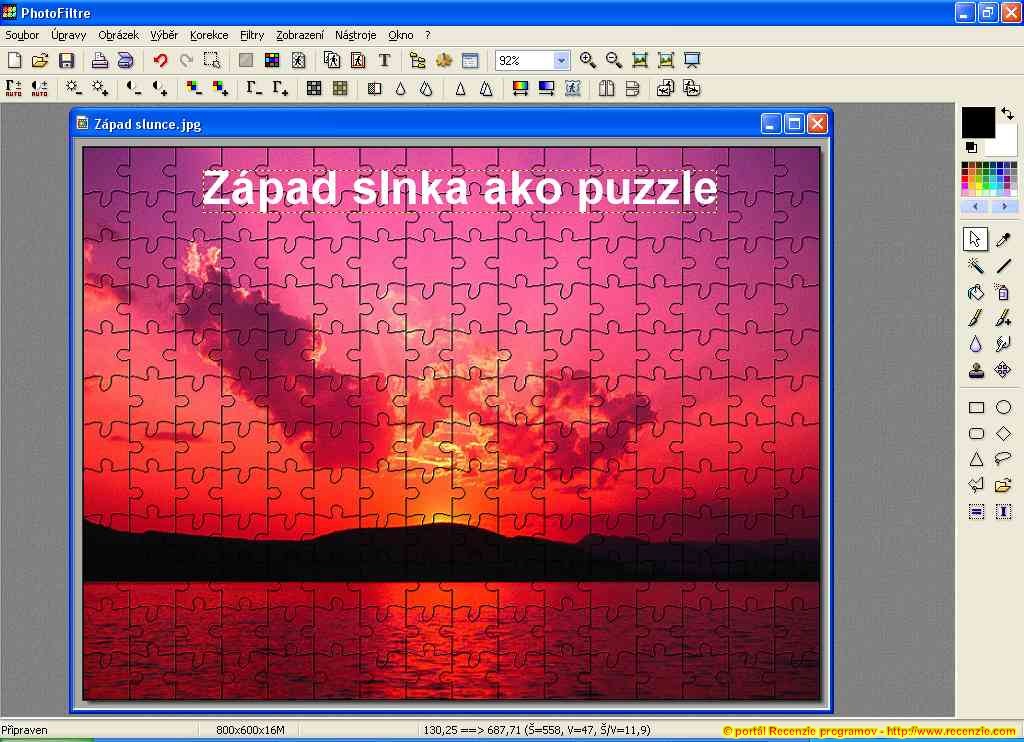Click the single triangle sharpen icon
Screen dimensions: 1024x742
[460, 88]
